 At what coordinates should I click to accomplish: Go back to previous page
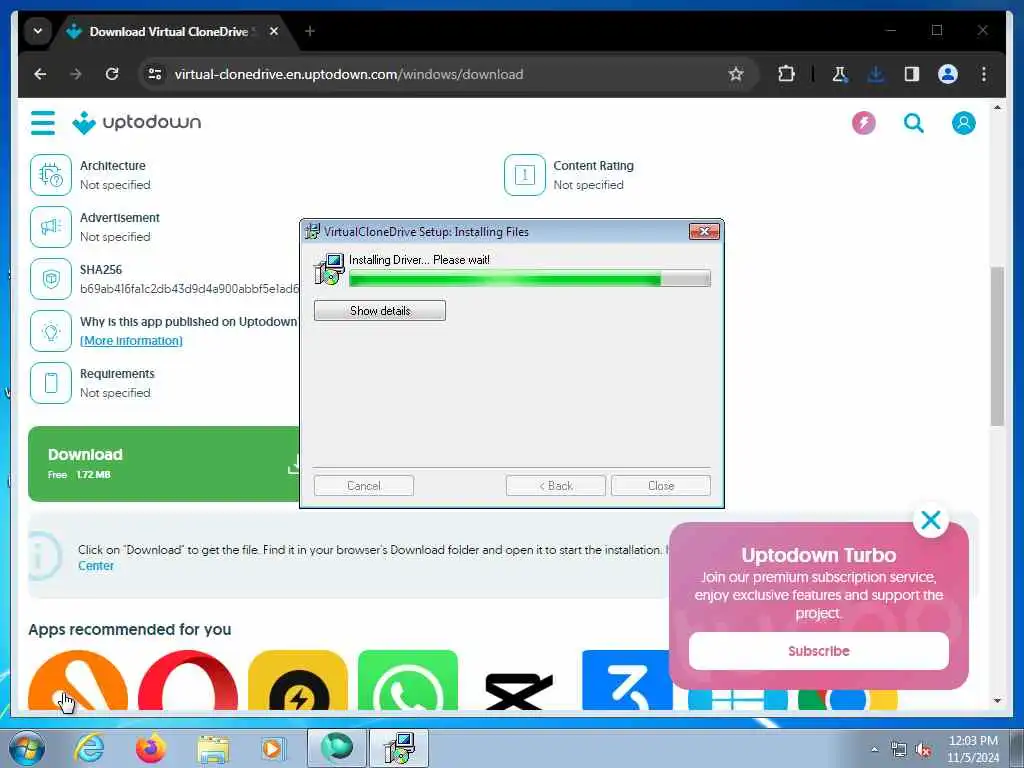click(40, 74)
